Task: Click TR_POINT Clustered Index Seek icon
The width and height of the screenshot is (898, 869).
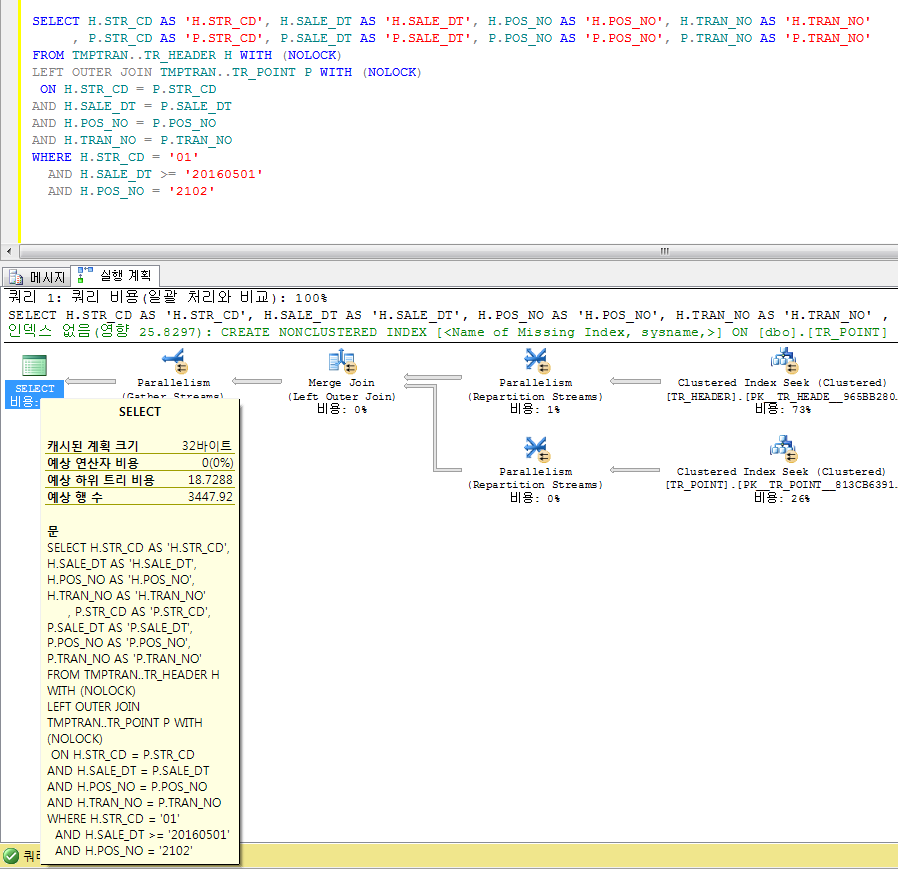Action: pyautogui.click(x=783, y=449)
